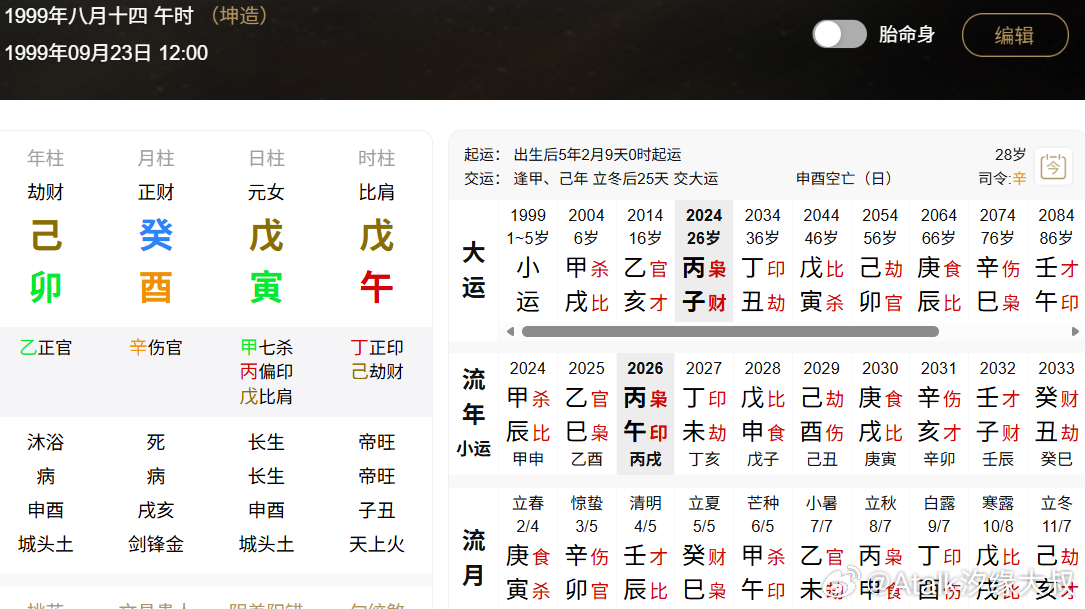
Task: Click hidden stem 甲七杀
Action: (x=266, y=347)
